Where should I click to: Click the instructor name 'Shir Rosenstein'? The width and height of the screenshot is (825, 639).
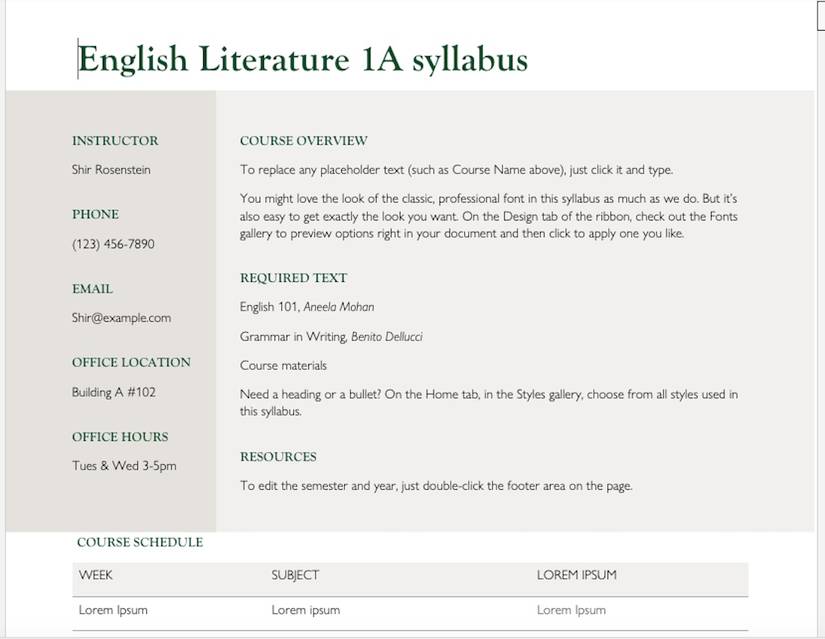pyautogui.click(x=111, y=169)
